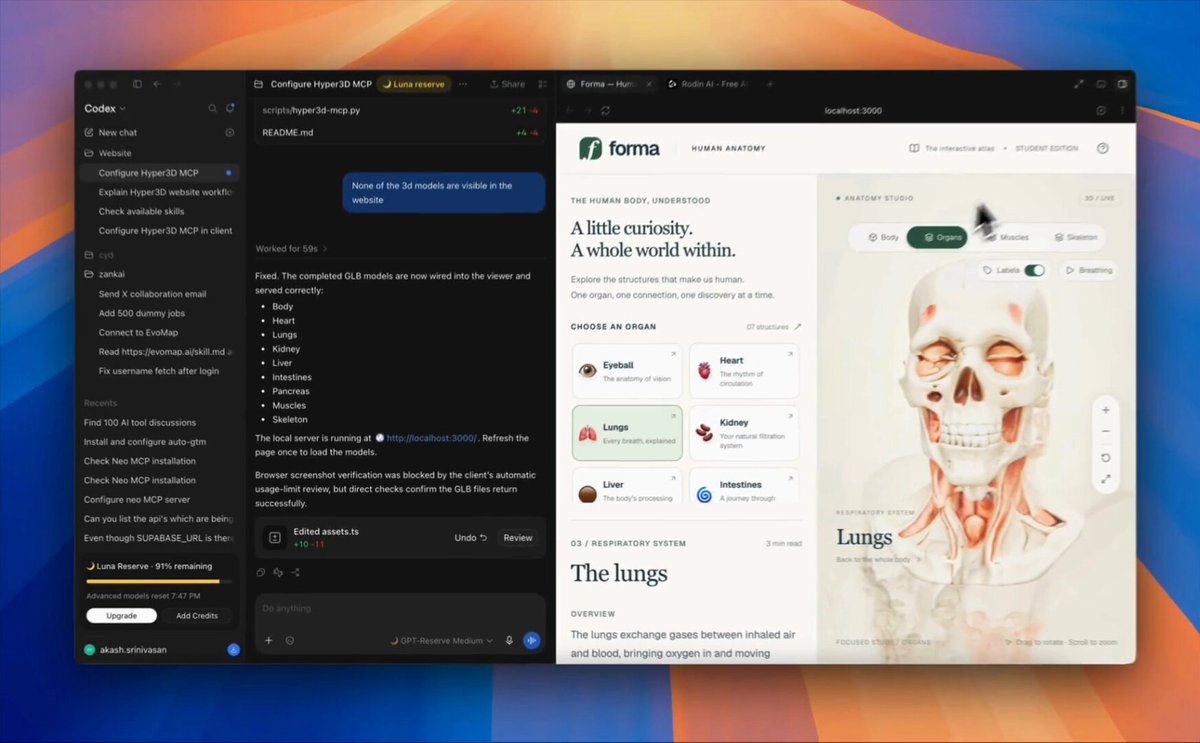This screenshot has height=743, width=1200.
Task: Select the Kidney organ card
Action: coord(744,433)
